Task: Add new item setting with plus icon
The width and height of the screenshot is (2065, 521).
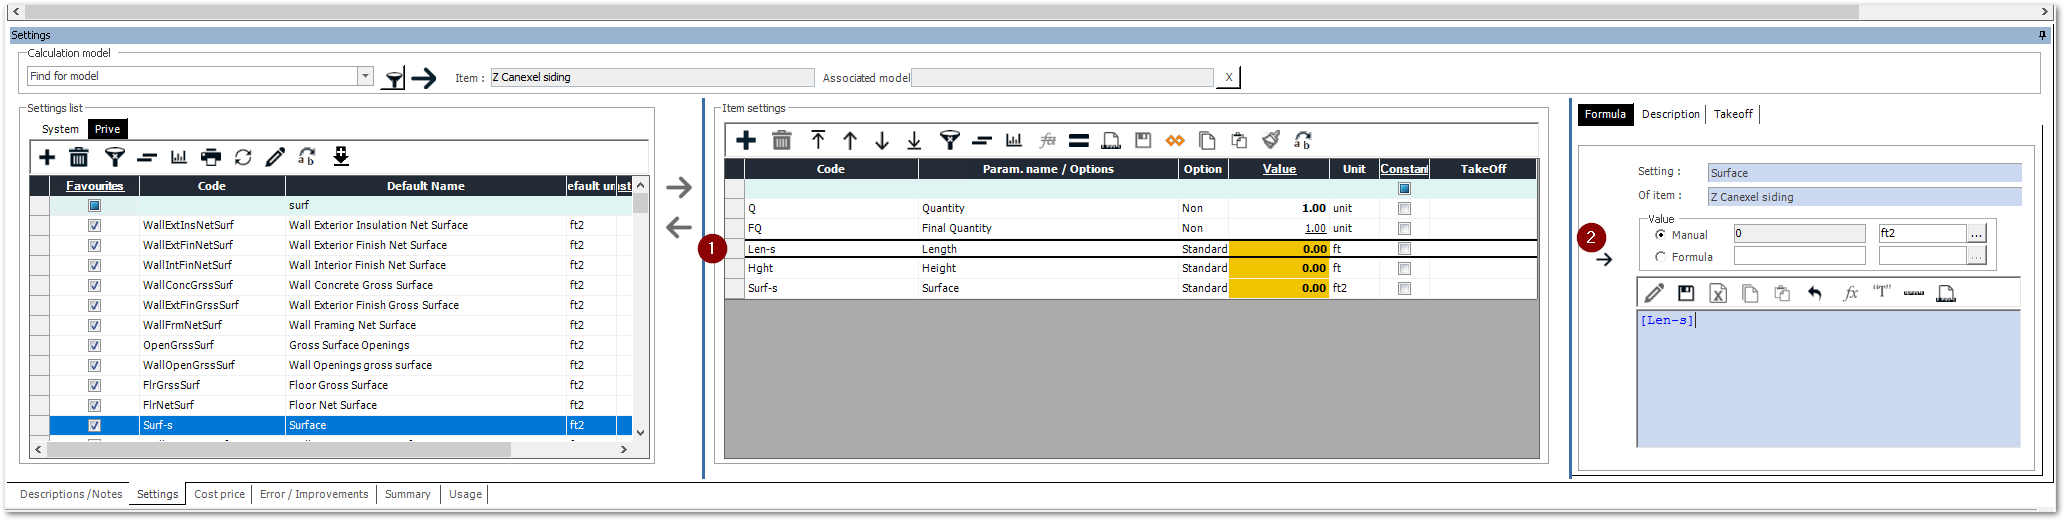Action: point(746,141)
